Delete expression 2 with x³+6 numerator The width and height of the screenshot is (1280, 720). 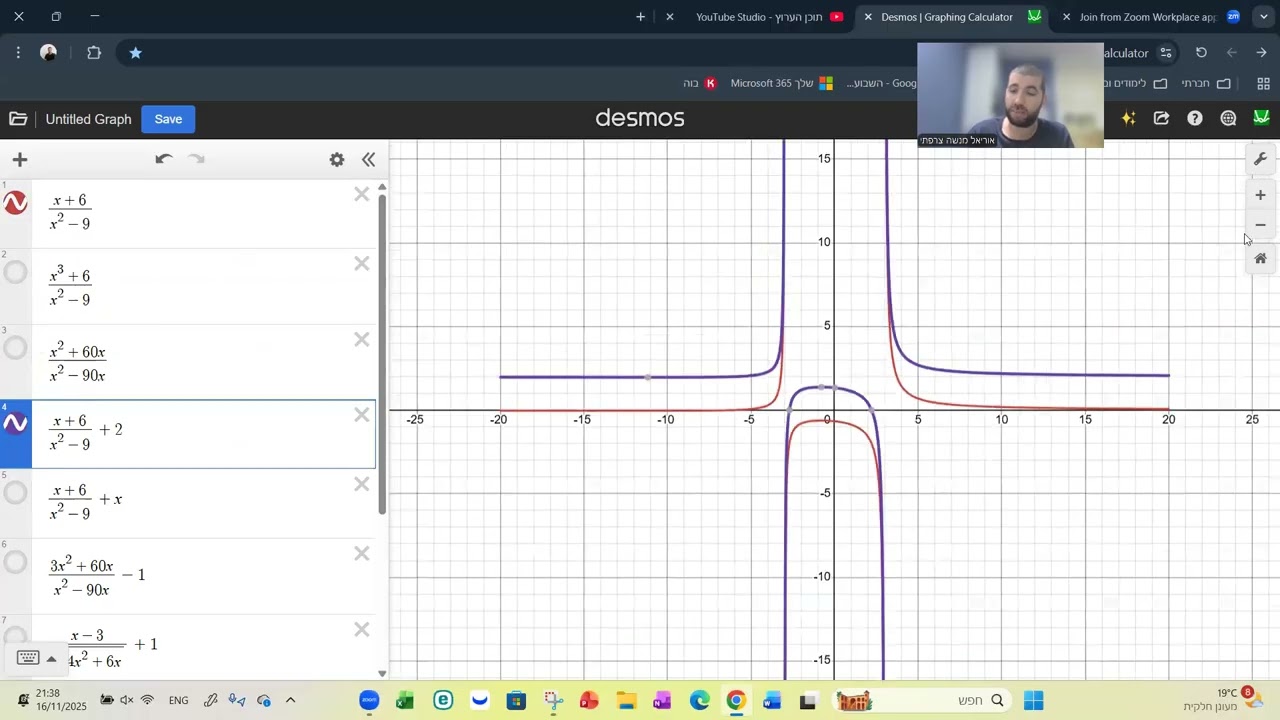361,264
